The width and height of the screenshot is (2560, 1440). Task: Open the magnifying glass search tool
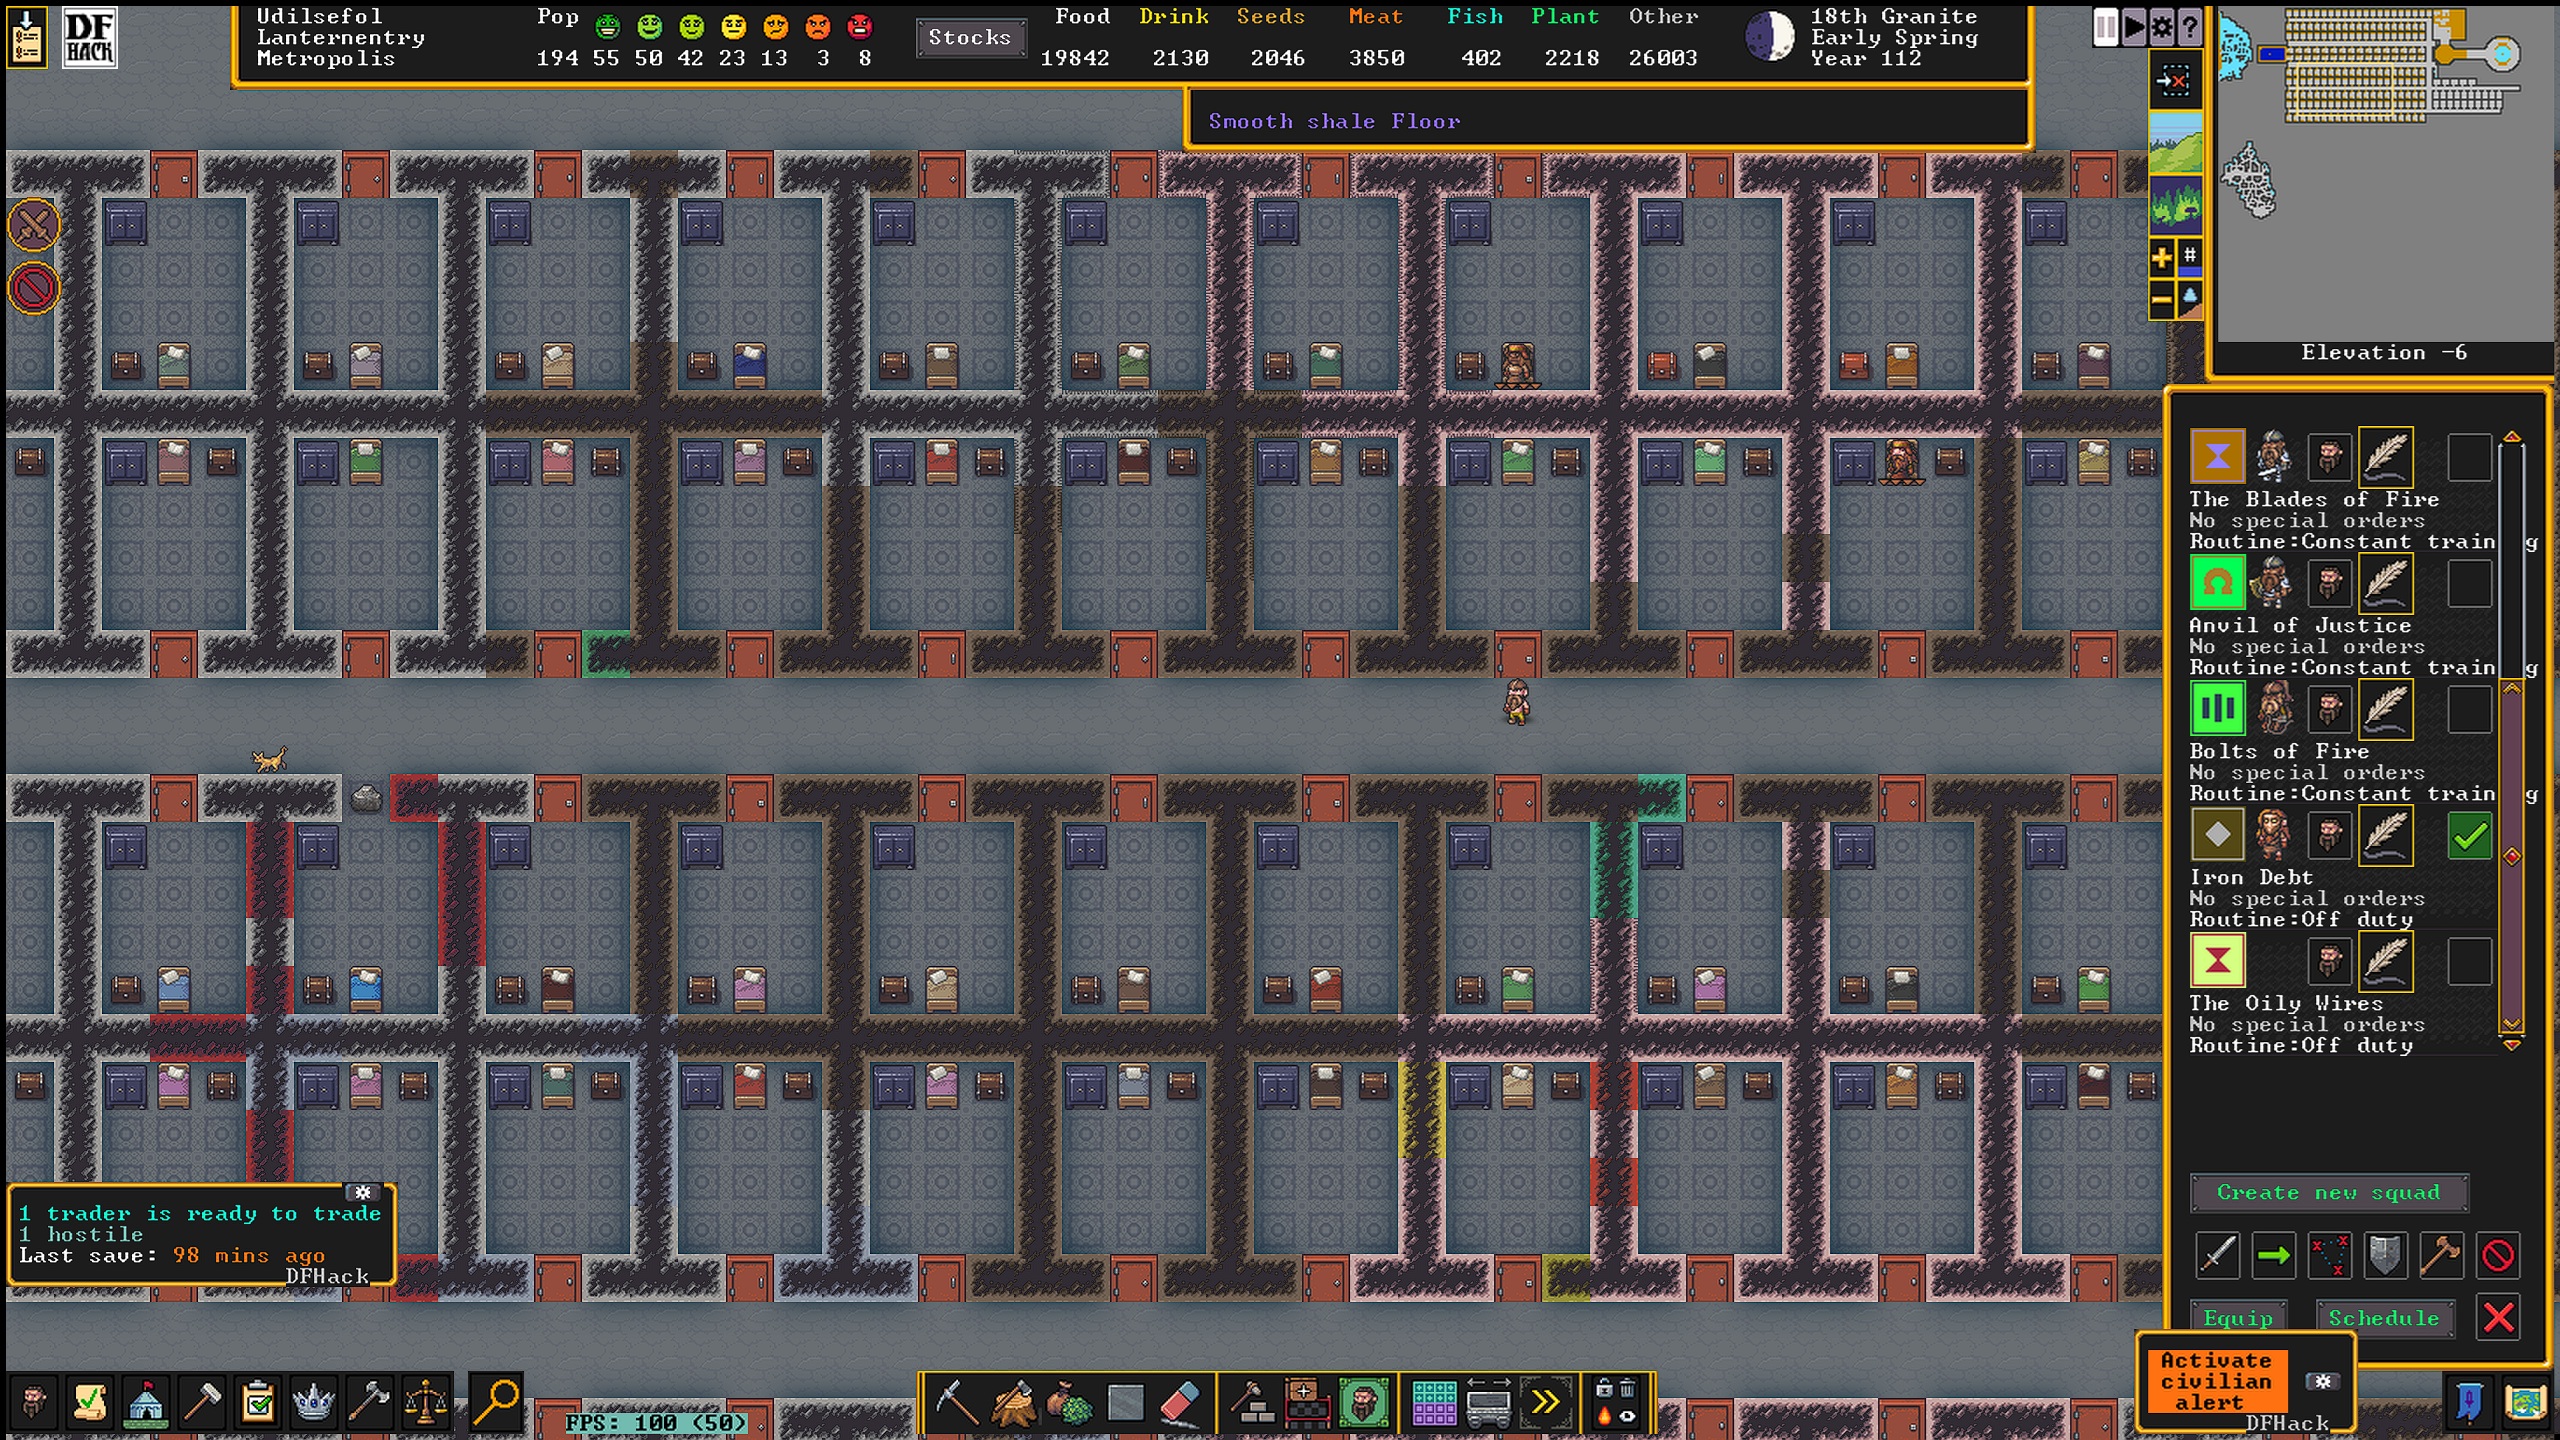pyautogui.click(x=496, y=1402)
